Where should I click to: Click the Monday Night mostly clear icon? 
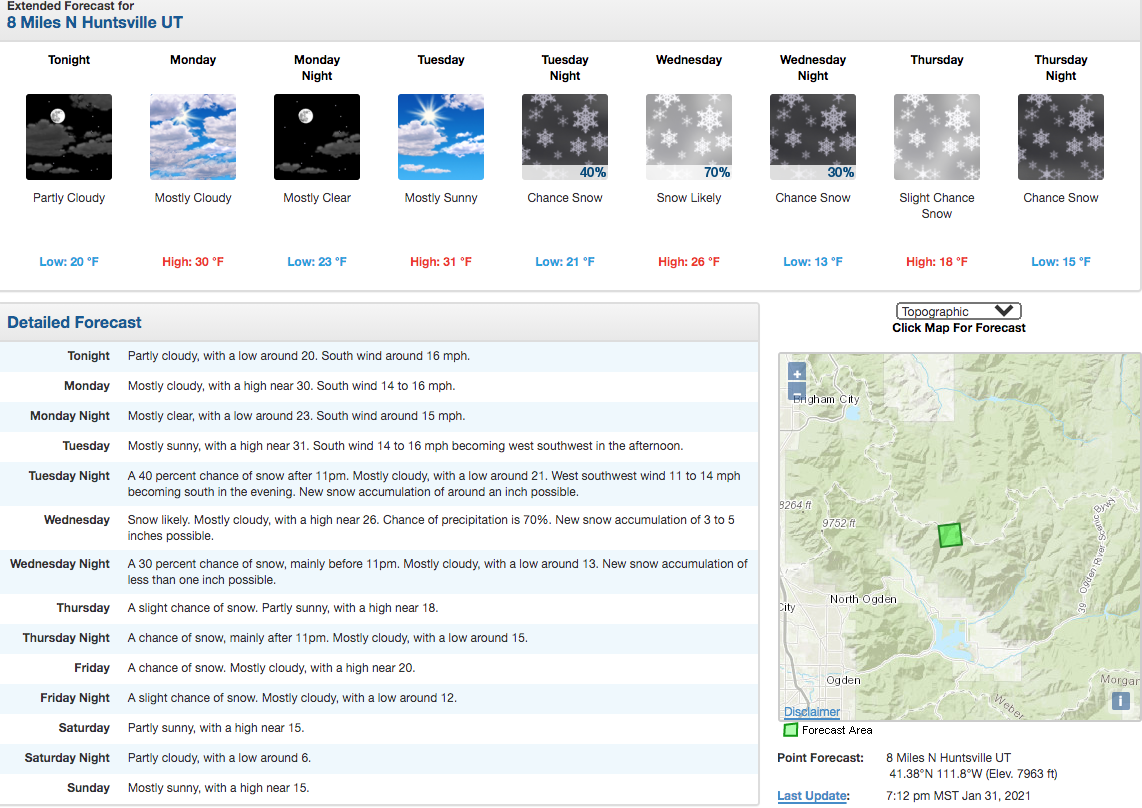point(317,137)
